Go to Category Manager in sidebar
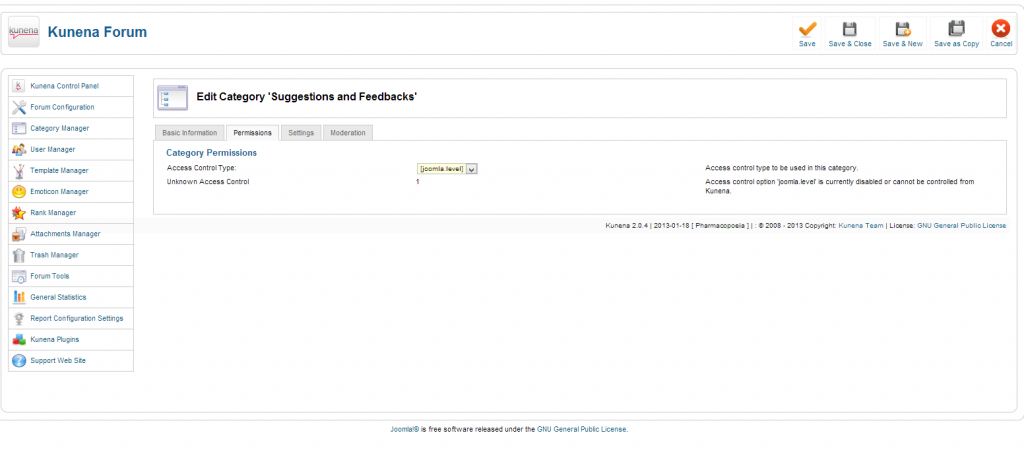This screenshot has height=464, width=1024. (59, 128)
